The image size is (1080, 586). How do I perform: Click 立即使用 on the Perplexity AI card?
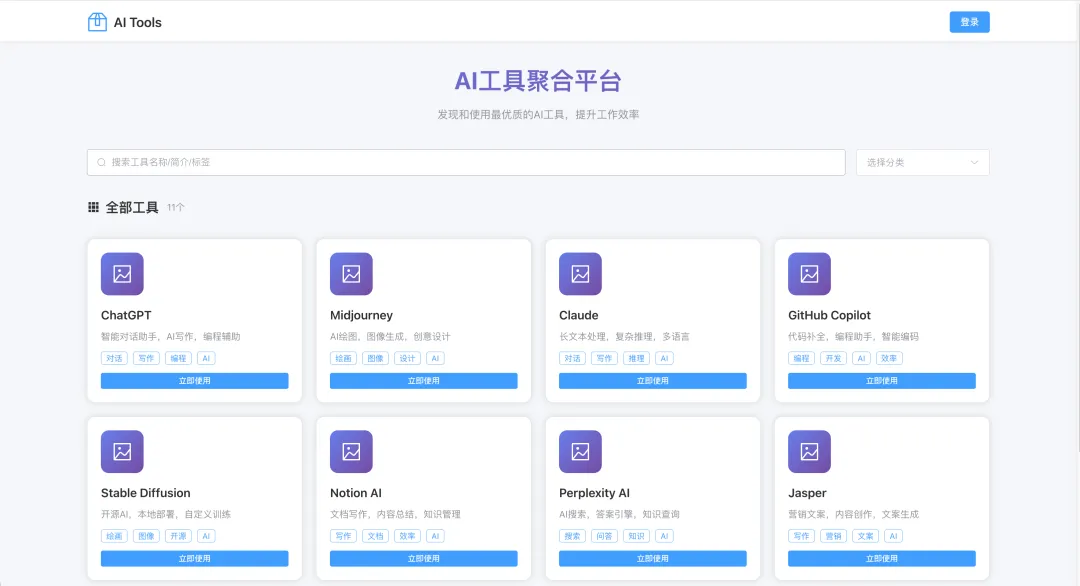point(652,558)
